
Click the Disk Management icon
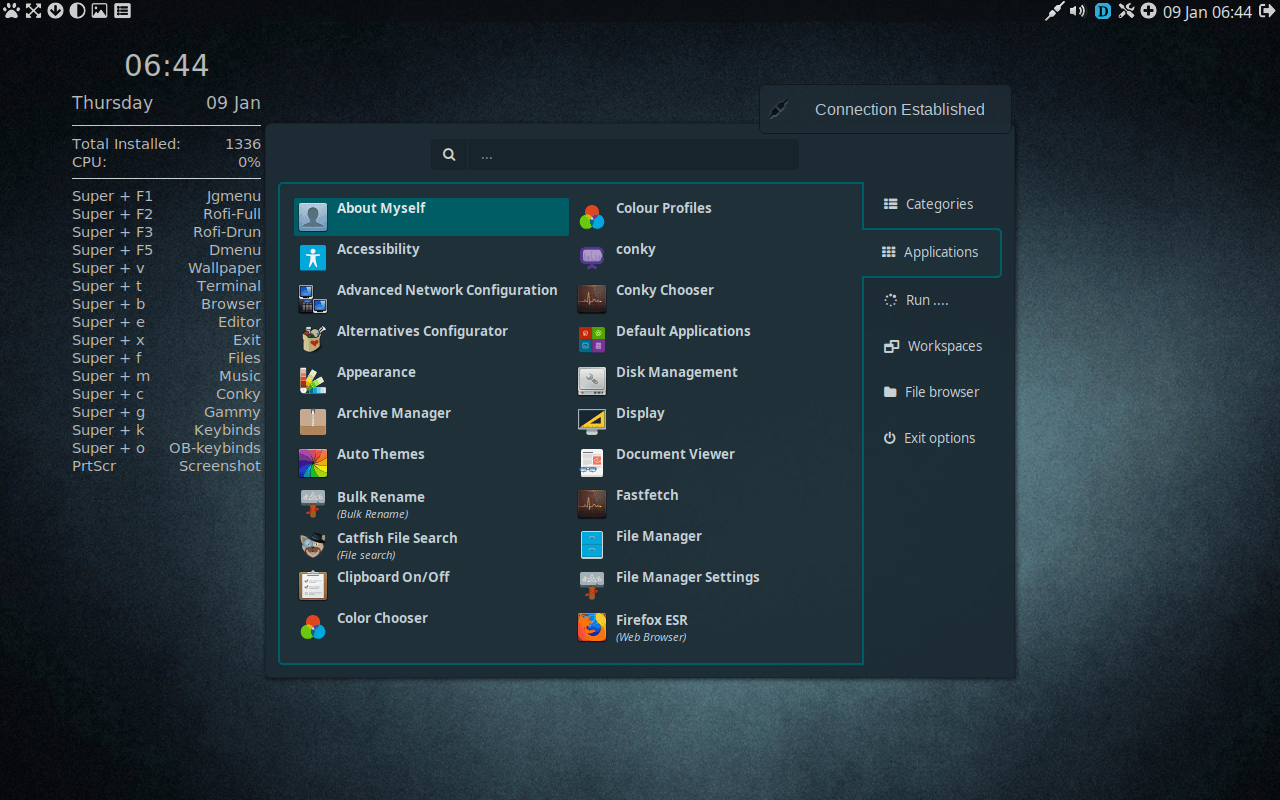592,380
